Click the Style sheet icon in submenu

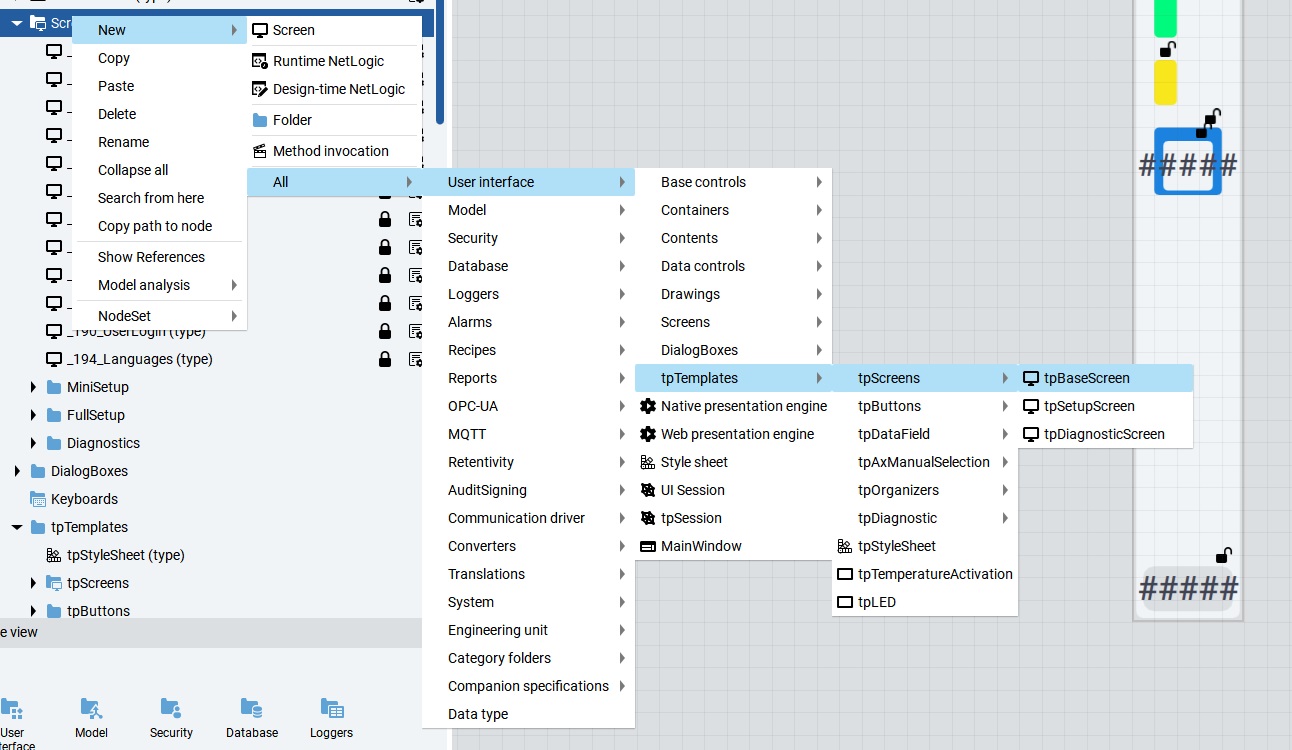[x=648, y=462]
